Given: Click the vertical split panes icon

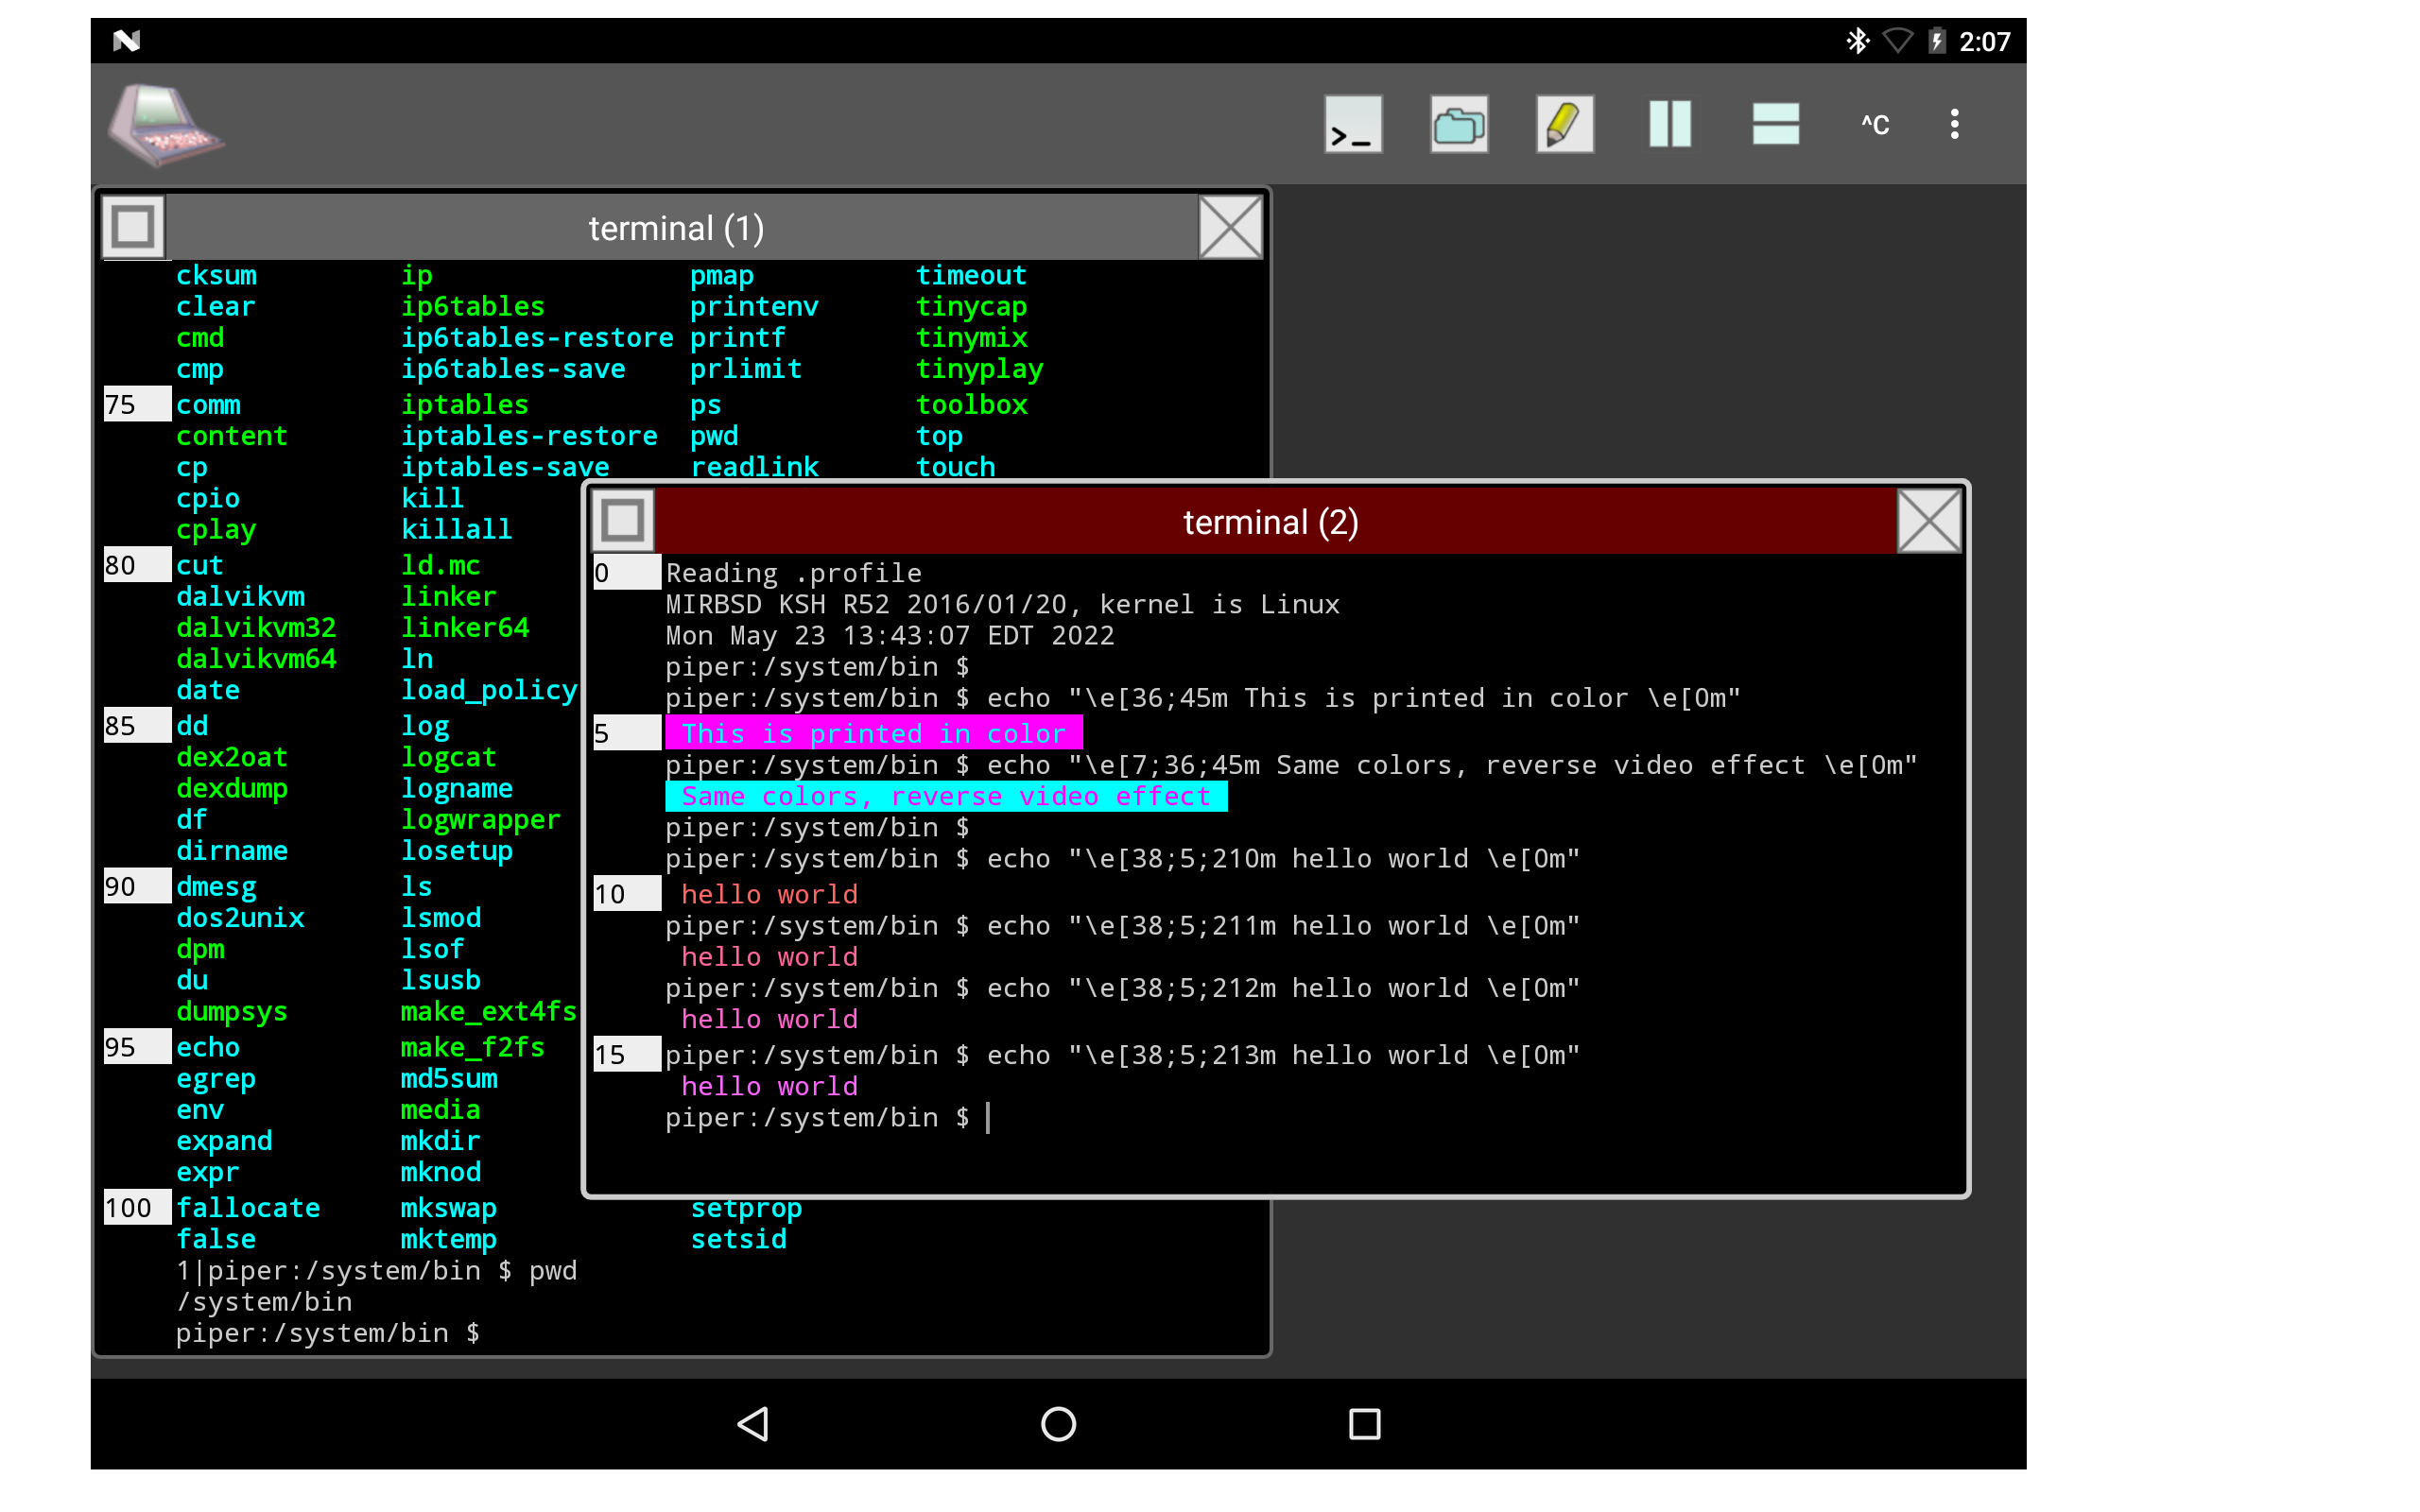Looking at the screenshot, I should [1669, 123].
